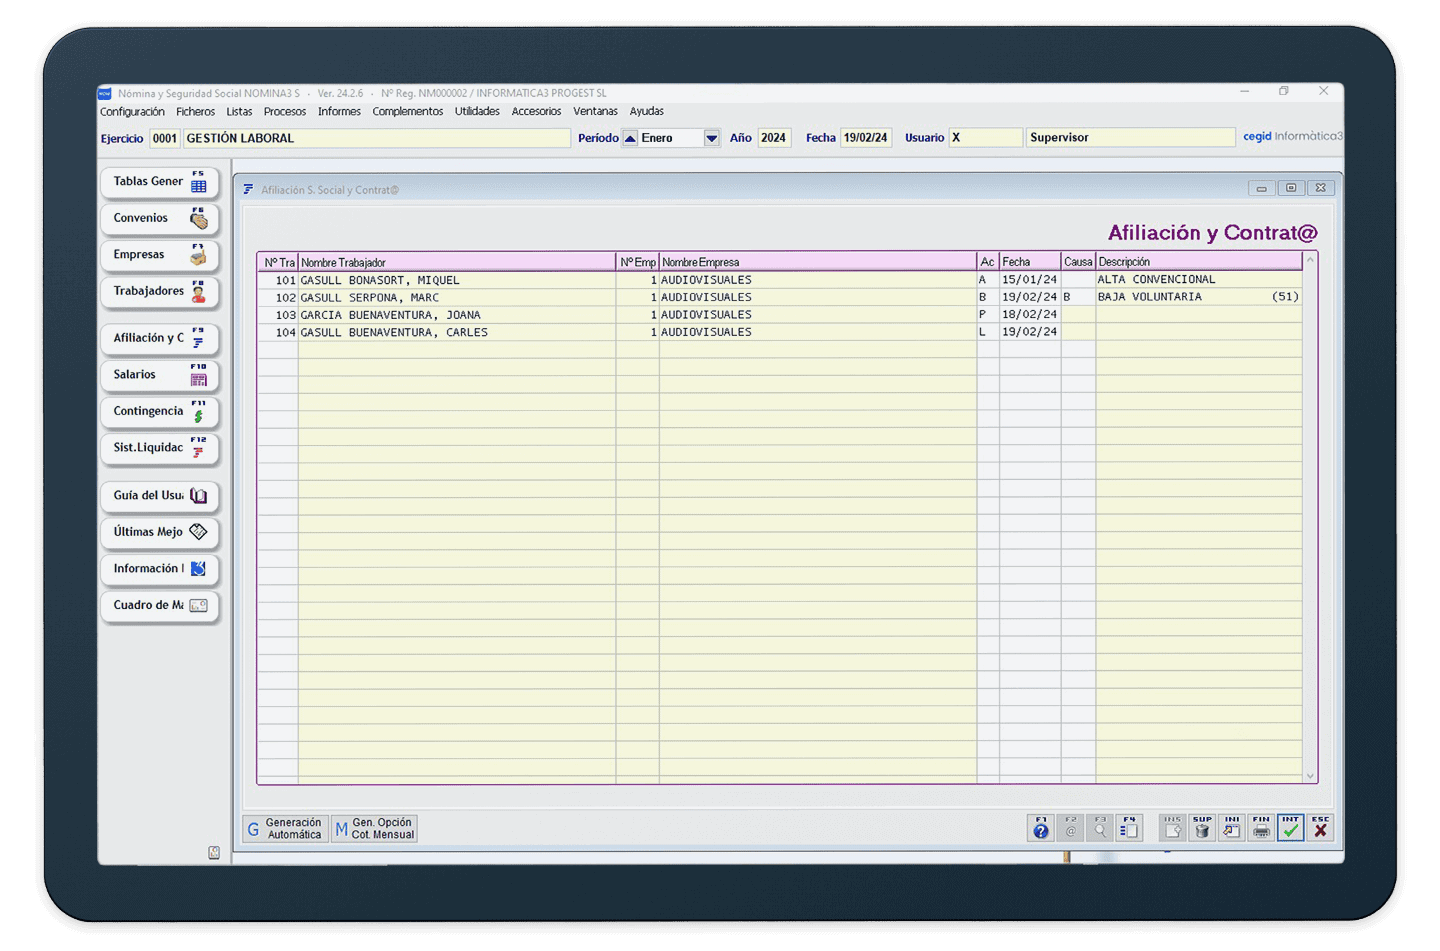Open the F4 list view icon
Image resolution: width=1440 pixels, height=951 pixels.
(1129, 828)
